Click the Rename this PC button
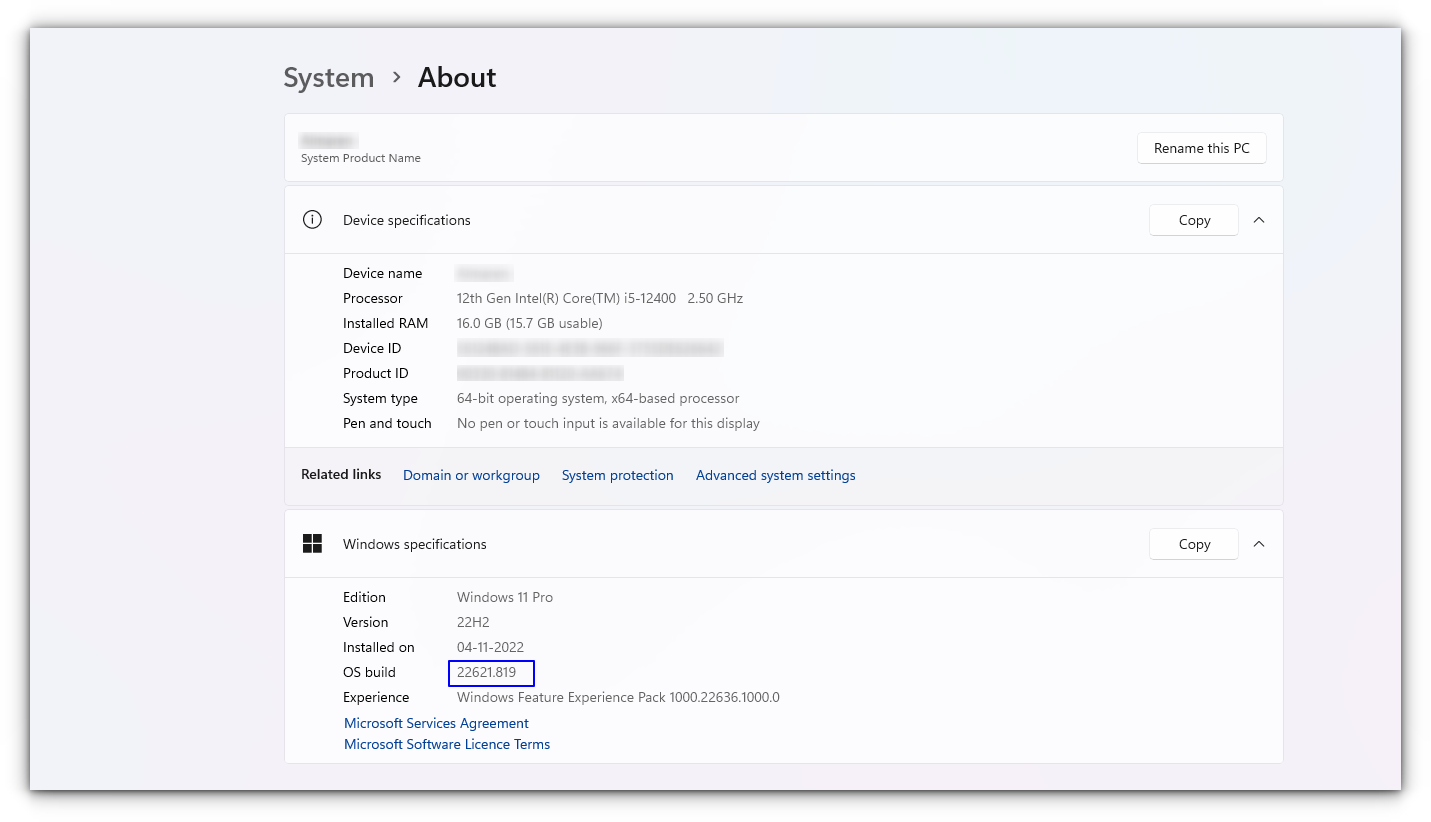Image resolution: width=1431 pixels, height=822 pixels. coord(1202,148)
